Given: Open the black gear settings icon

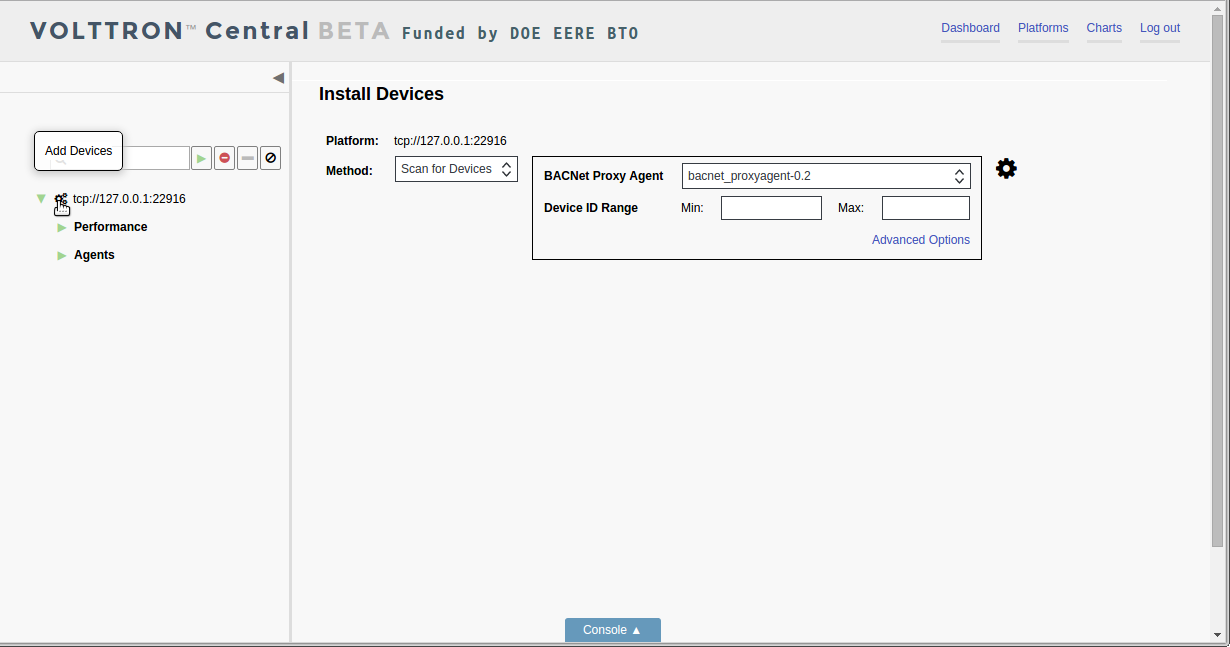Looking at the screenshot, I should tap(1007, 169).
